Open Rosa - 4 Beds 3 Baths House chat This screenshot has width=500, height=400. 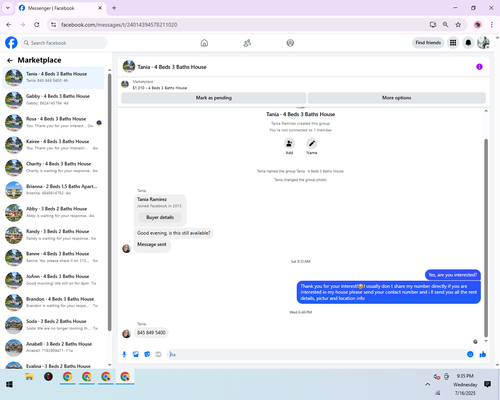(53, 122)
